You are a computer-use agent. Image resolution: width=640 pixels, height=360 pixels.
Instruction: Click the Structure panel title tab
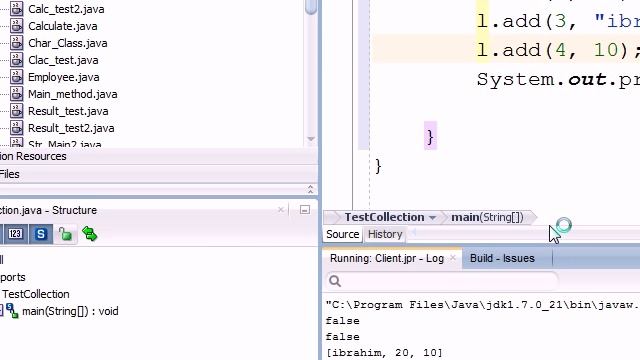tap(49, 210)
